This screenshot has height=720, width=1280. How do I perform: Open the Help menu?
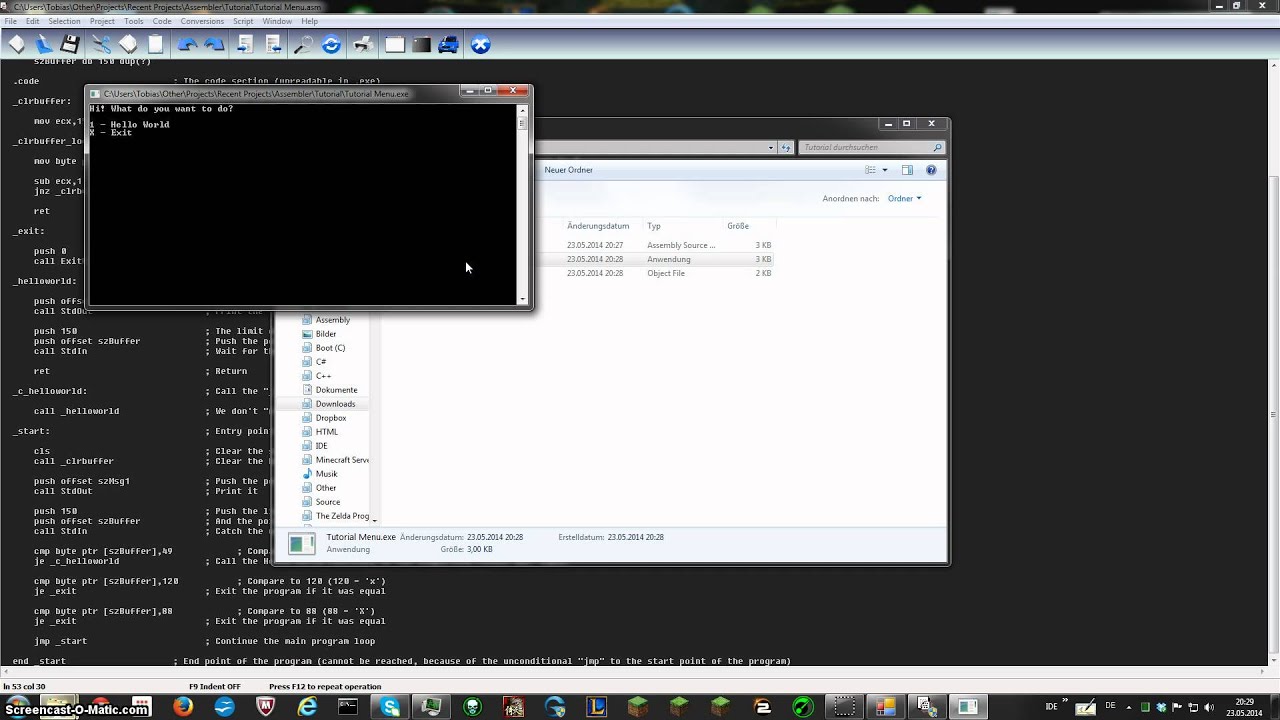310,21
